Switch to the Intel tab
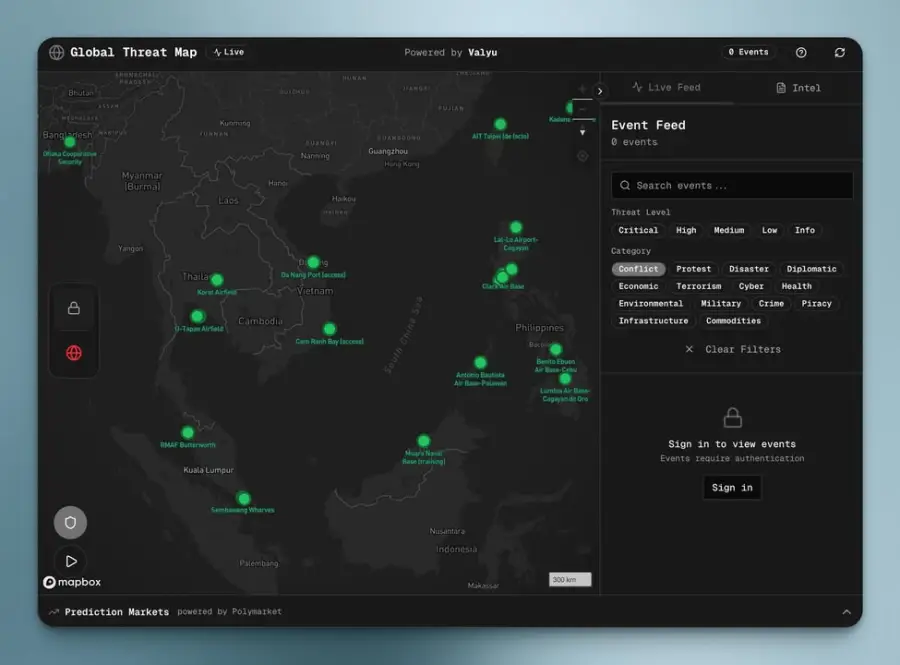This screenshot has width=900, height=665. coord(798,88)
